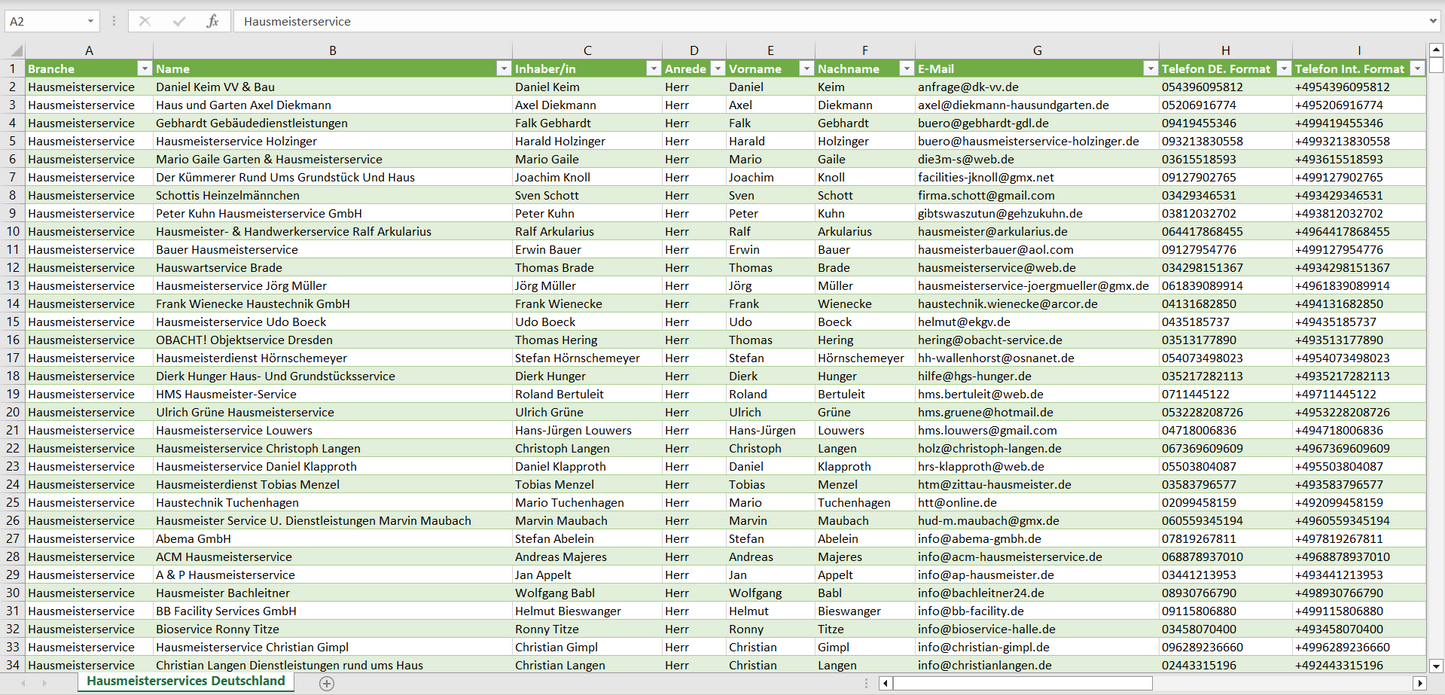
Task: Click the horizontal scrollbar track
Action: (x=1280, y=683)
